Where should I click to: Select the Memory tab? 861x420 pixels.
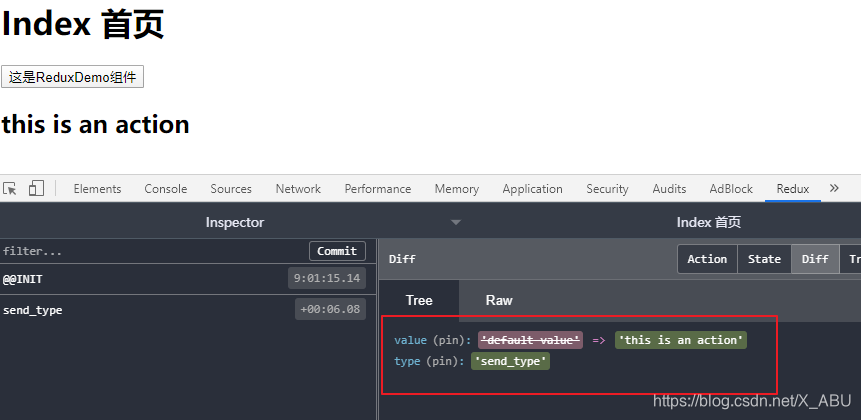click(457, 189)
